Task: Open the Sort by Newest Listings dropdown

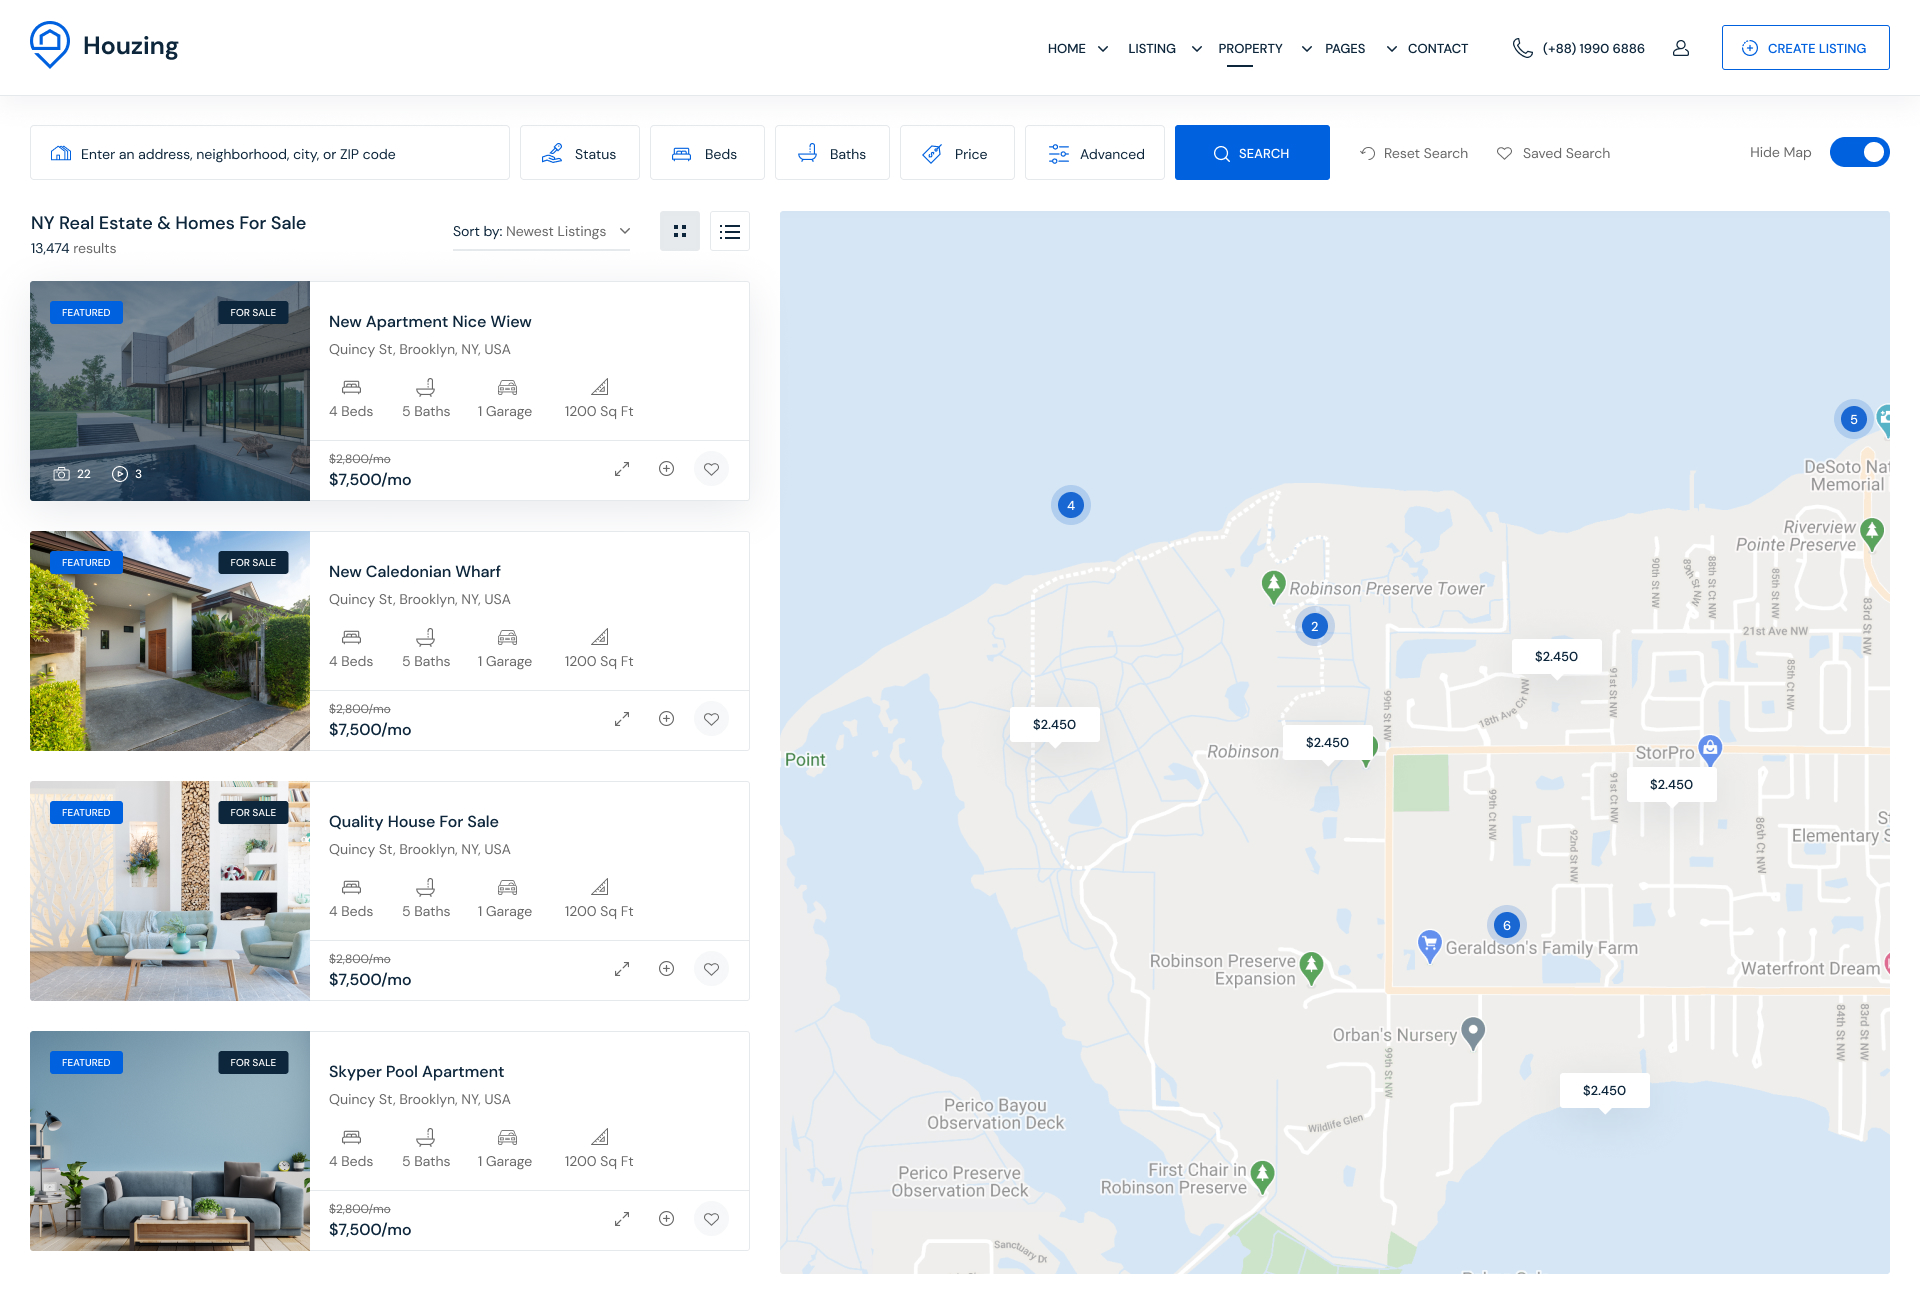Action: point(541,231)
